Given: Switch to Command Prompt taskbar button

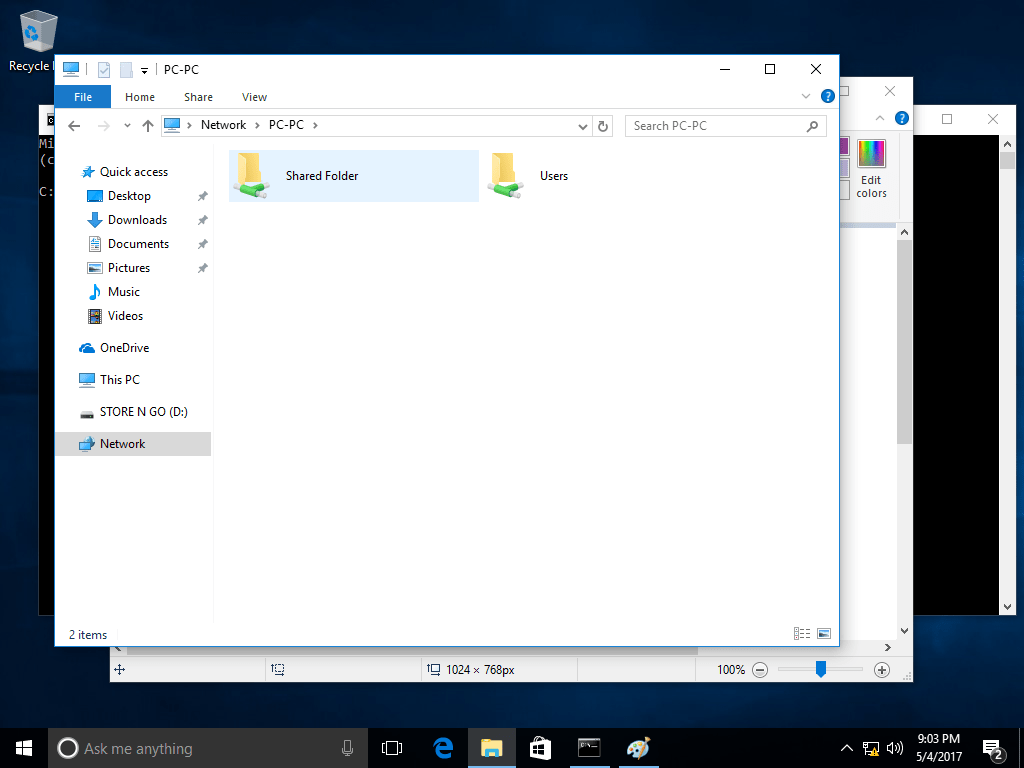Looking at the screenshot, I should pos(589,748).
